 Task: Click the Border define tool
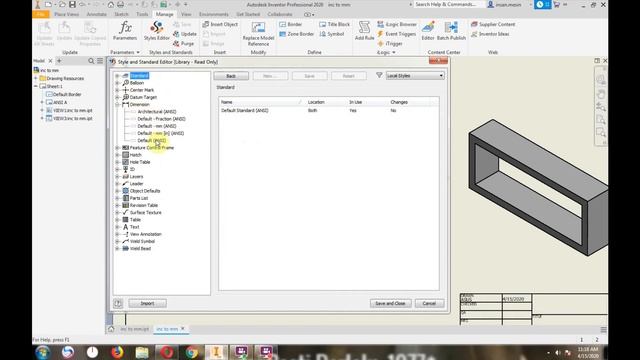[291, 24]
